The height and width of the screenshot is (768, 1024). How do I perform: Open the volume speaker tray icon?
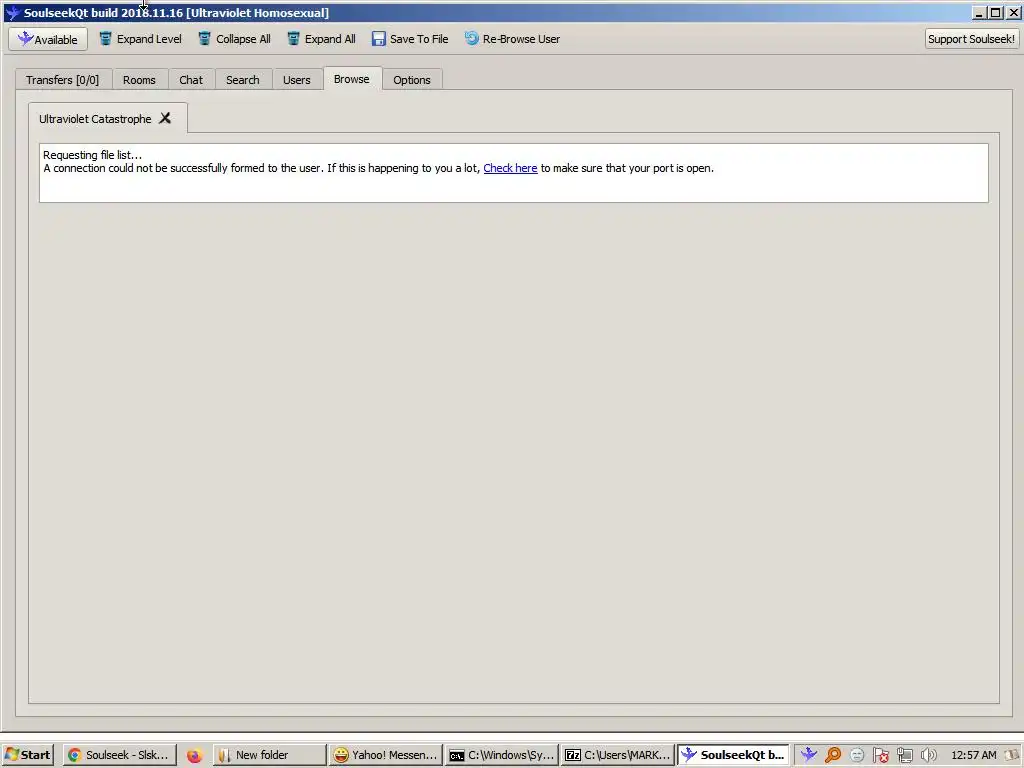tap(928, 755)
